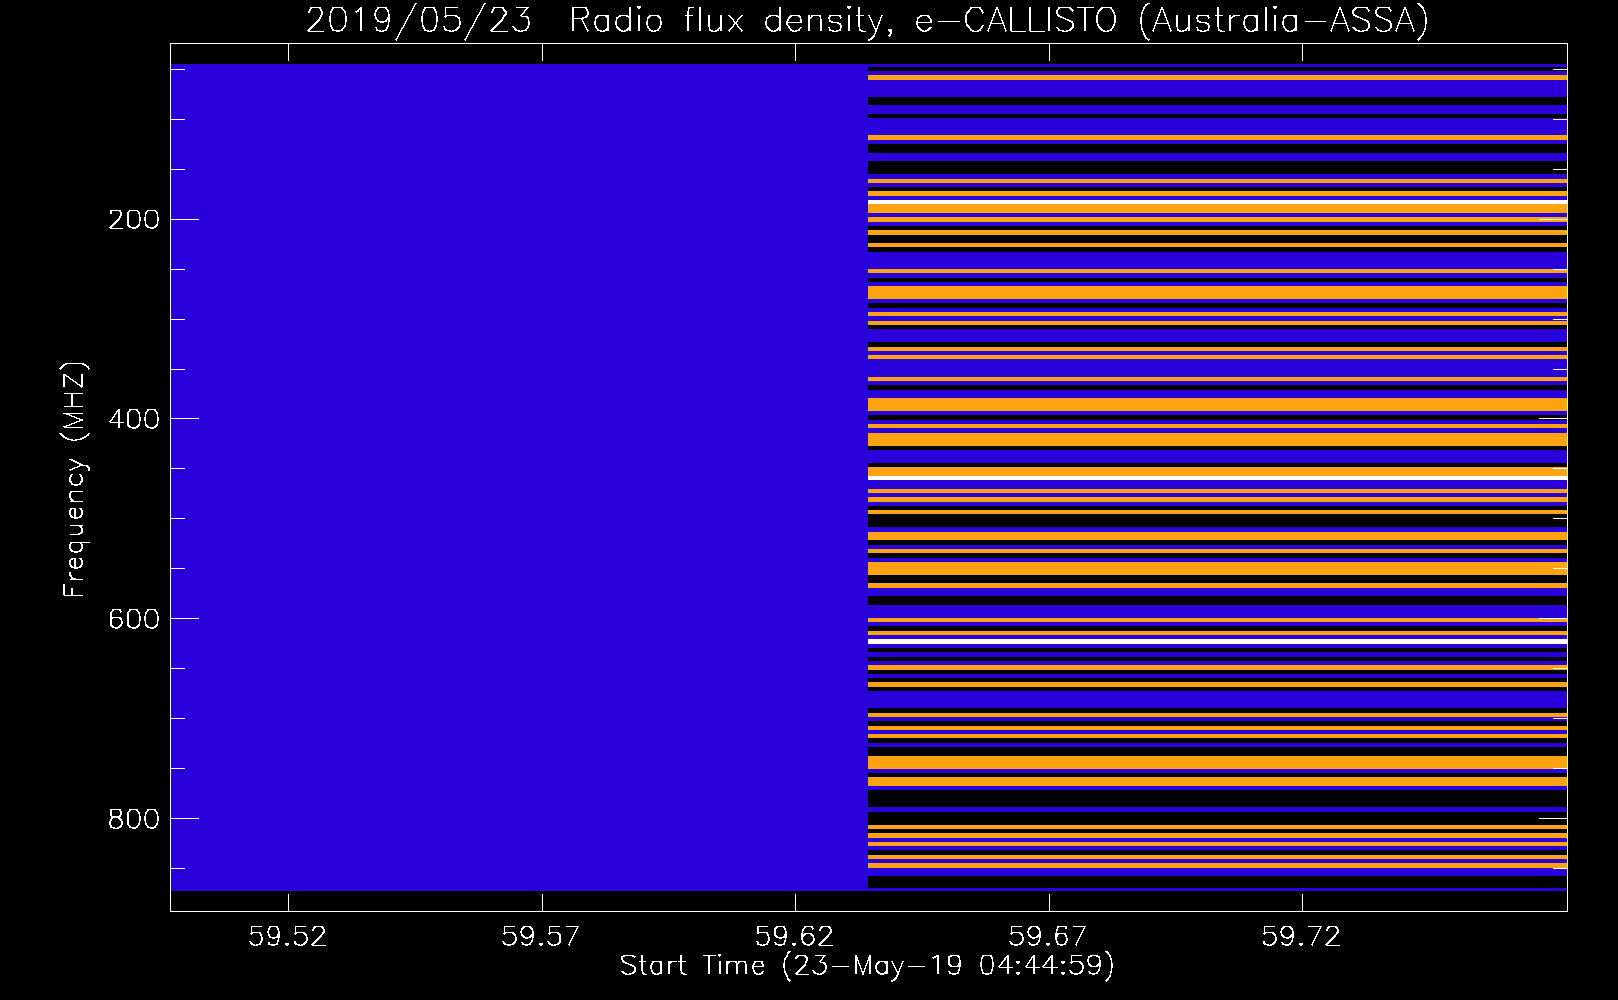Click the 59.67 time tick label
This screenshot has height=1000, width=1618.
tap(1047, 937)
